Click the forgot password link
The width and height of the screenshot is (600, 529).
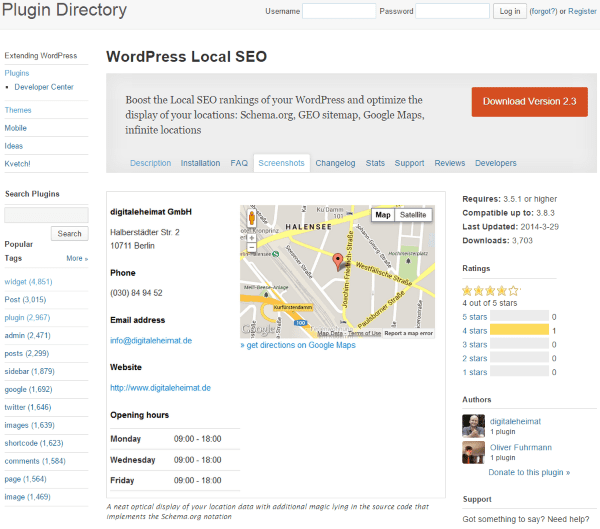(x=543, y=11)
